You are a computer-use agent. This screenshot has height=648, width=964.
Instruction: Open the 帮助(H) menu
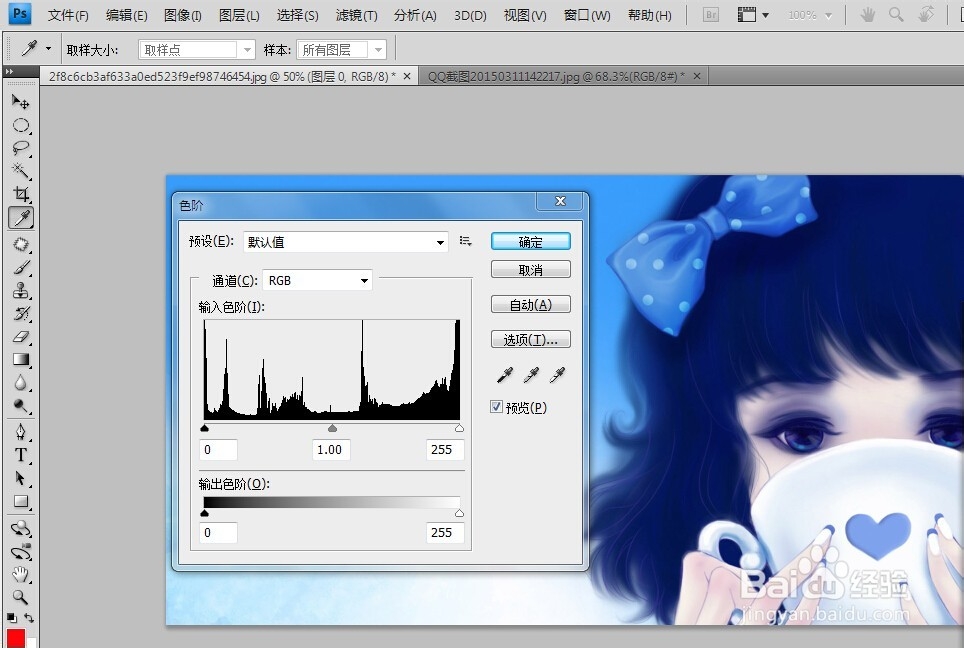[x=649, y=15]
